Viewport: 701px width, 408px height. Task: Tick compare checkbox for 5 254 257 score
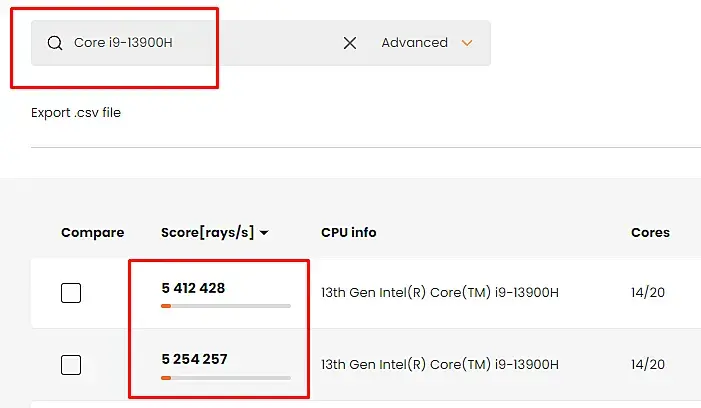pos(71,365)
